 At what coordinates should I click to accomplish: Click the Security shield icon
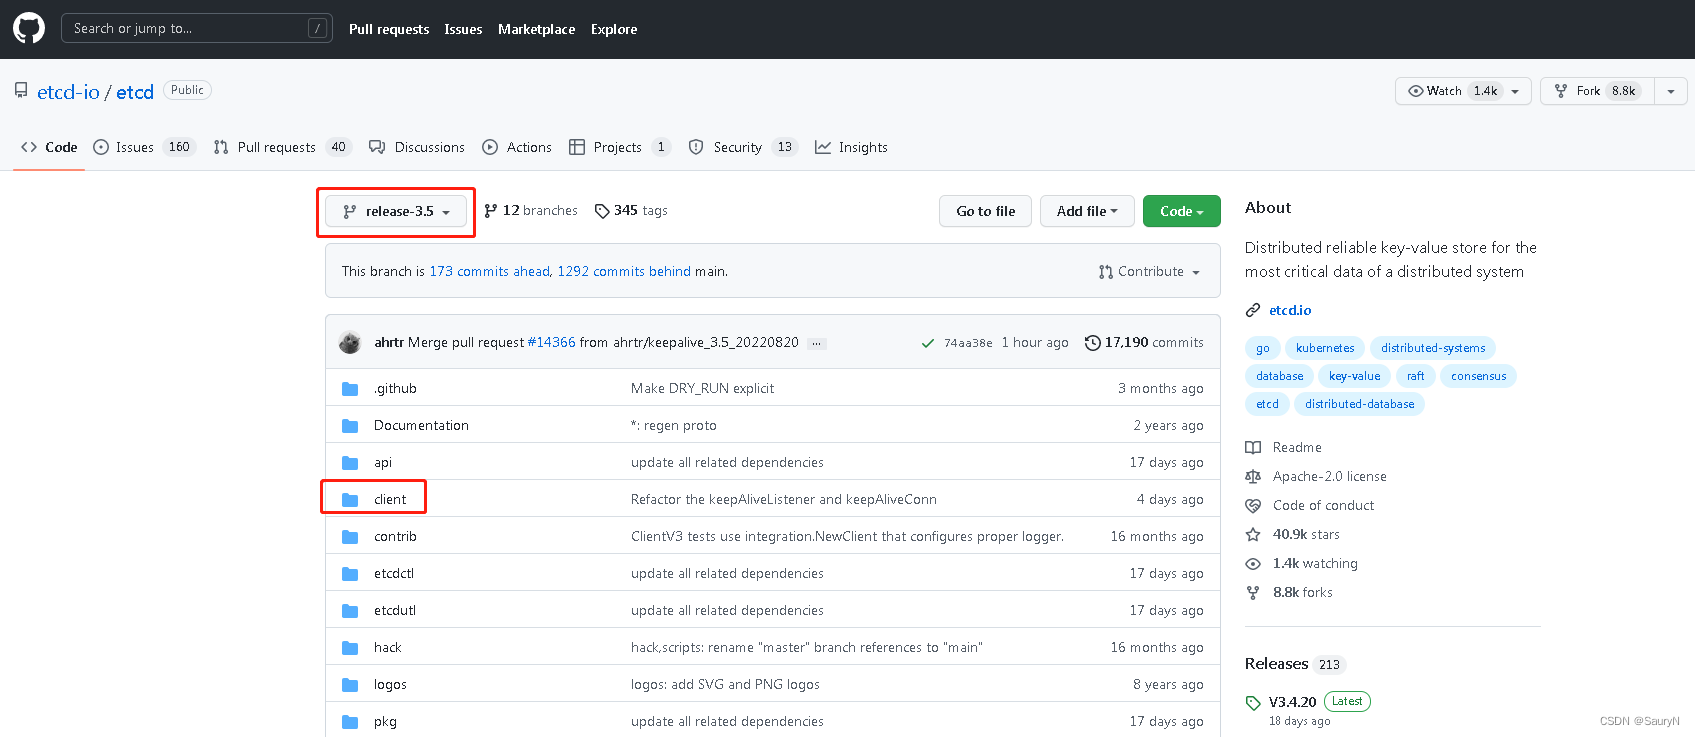tap(696, 147)
